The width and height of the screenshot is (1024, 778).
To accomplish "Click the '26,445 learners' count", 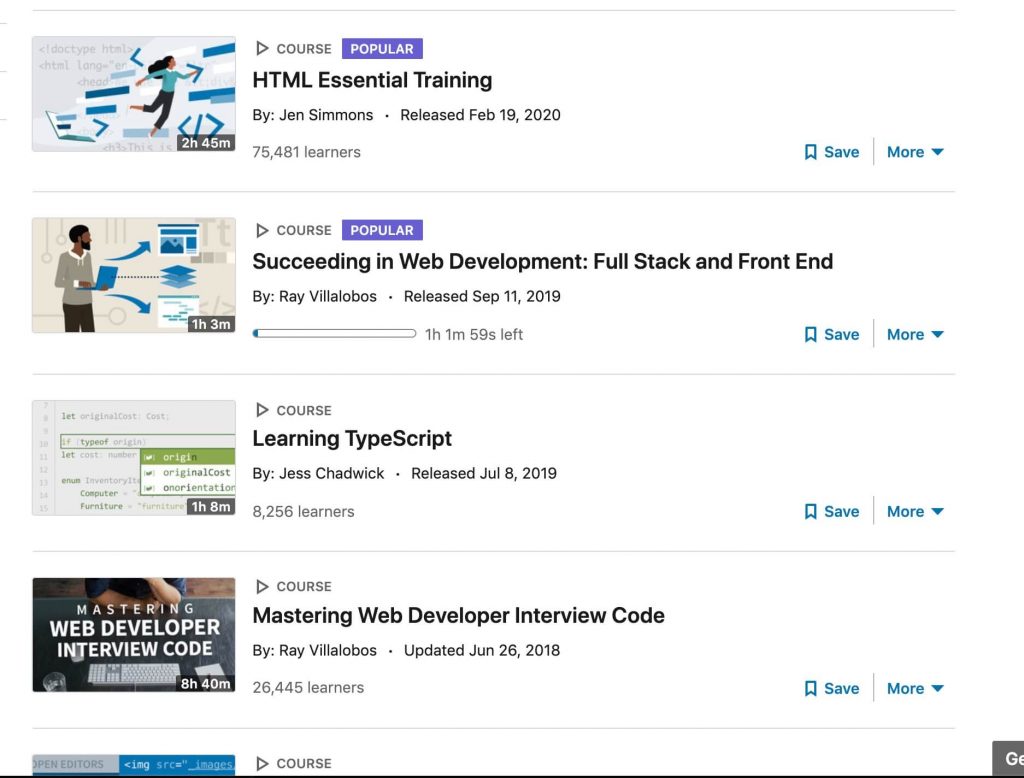I will [x=308, y=688].
